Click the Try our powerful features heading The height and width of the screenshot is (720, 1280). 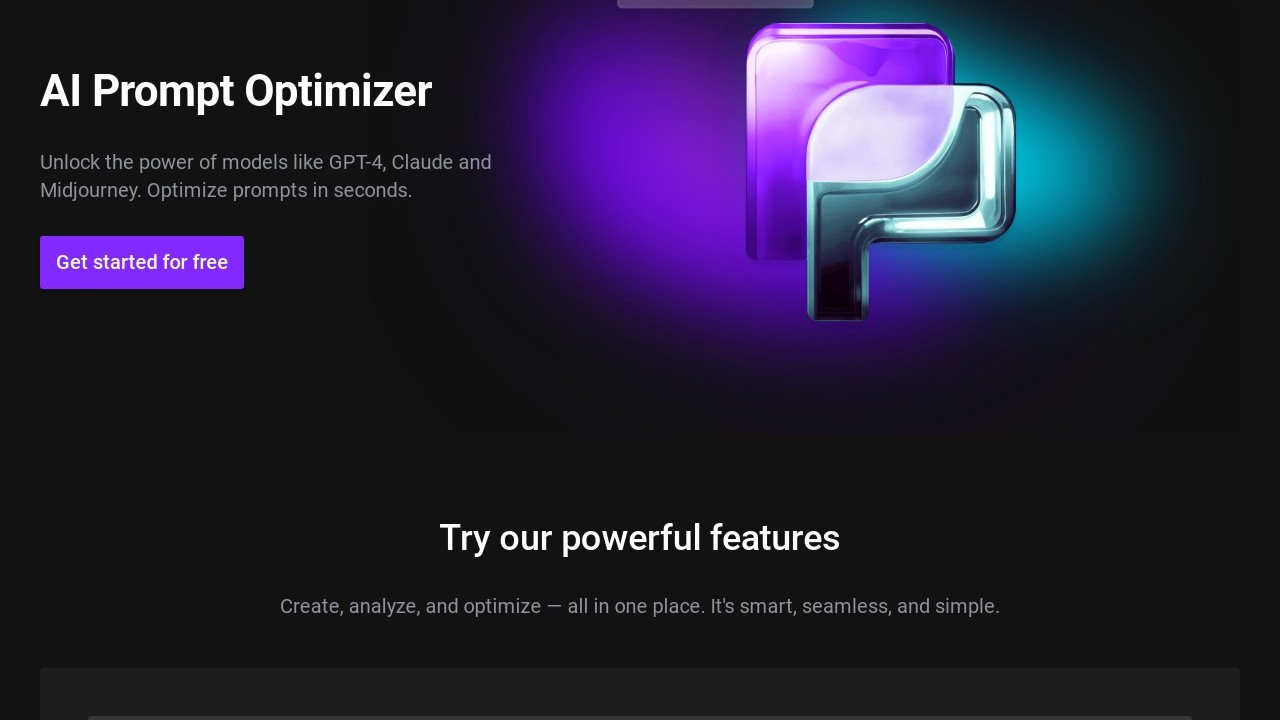pyautogui.click(x=640, y=538)
